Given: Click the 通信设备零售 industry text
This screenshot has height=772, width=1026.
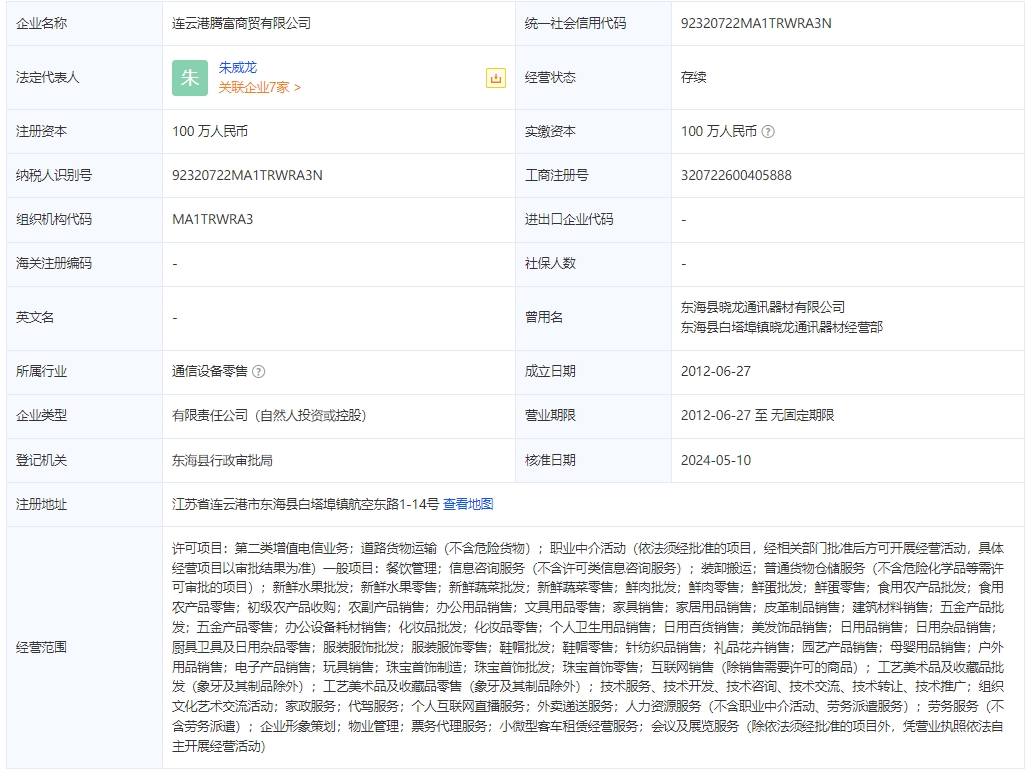Looking at the screenshot, I should [x=210, y=371].
